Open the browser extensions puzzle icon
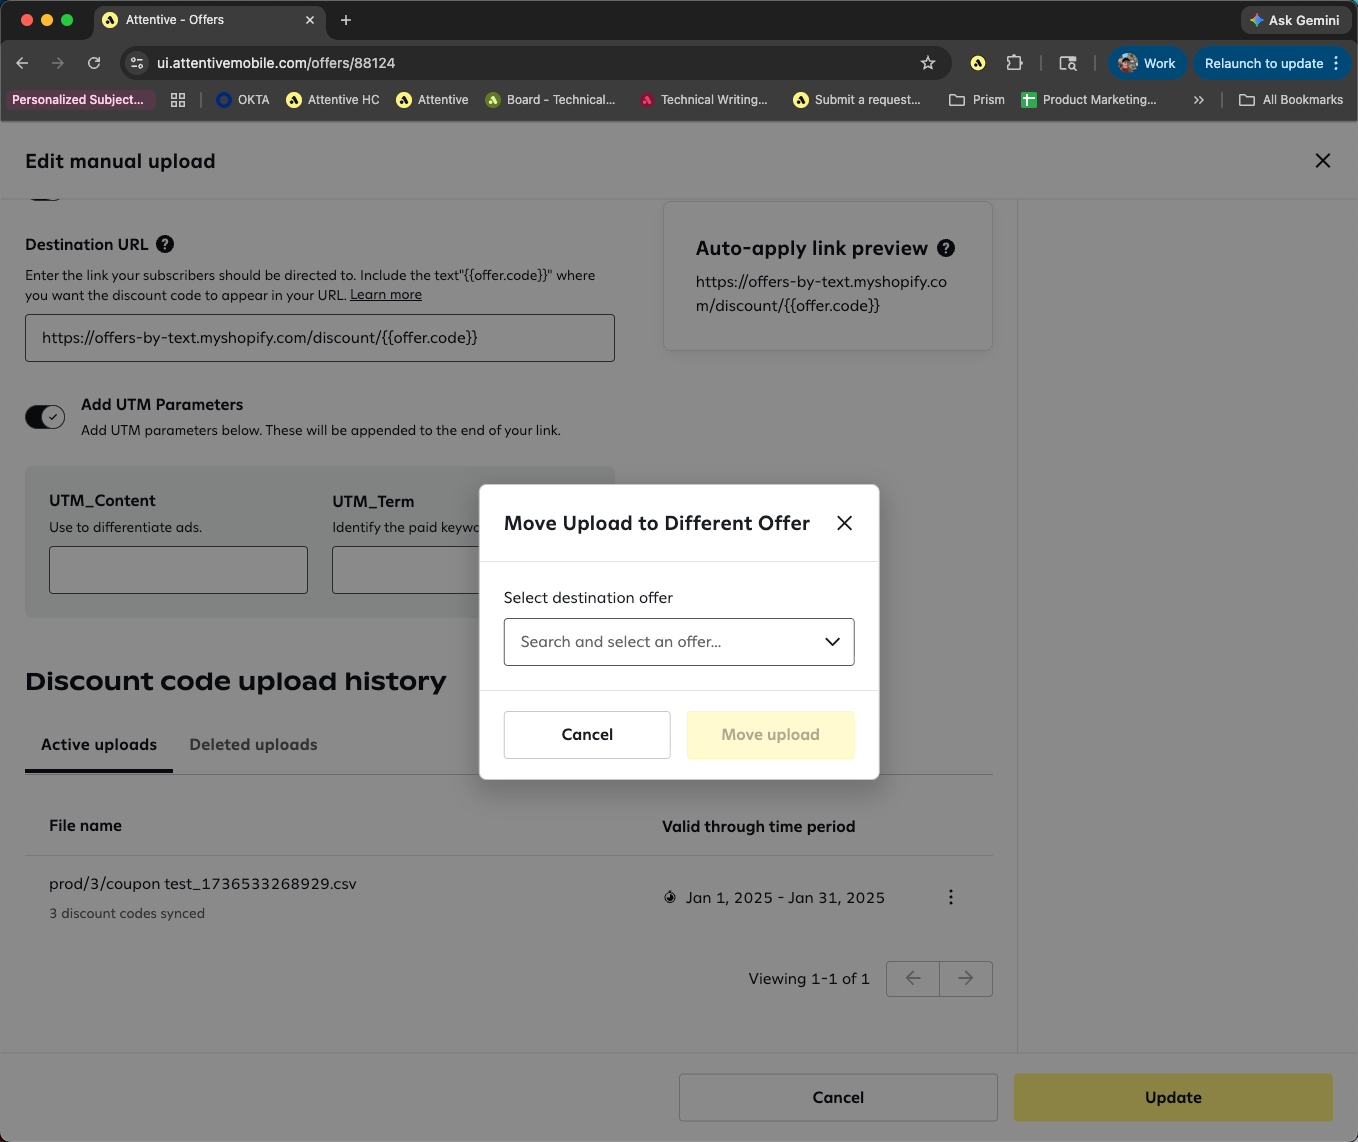Image resolution: width=1358 pixels, height=1142 pixels. click(x=1014, y=63)
